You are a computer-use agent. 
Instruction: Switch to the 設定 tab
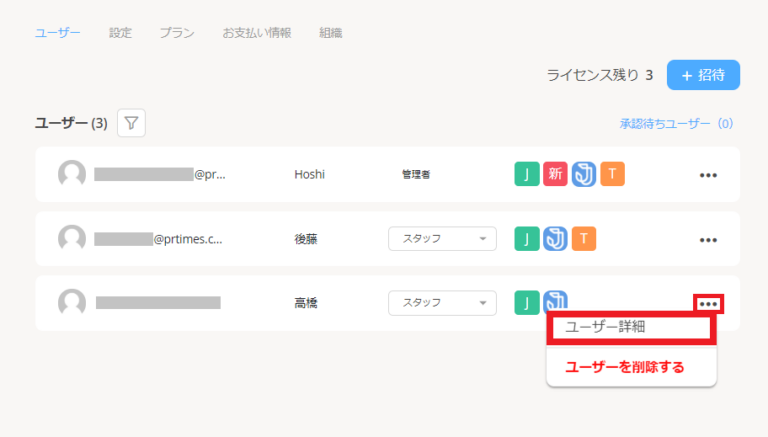pyautogui.click(x=120, y=32)
